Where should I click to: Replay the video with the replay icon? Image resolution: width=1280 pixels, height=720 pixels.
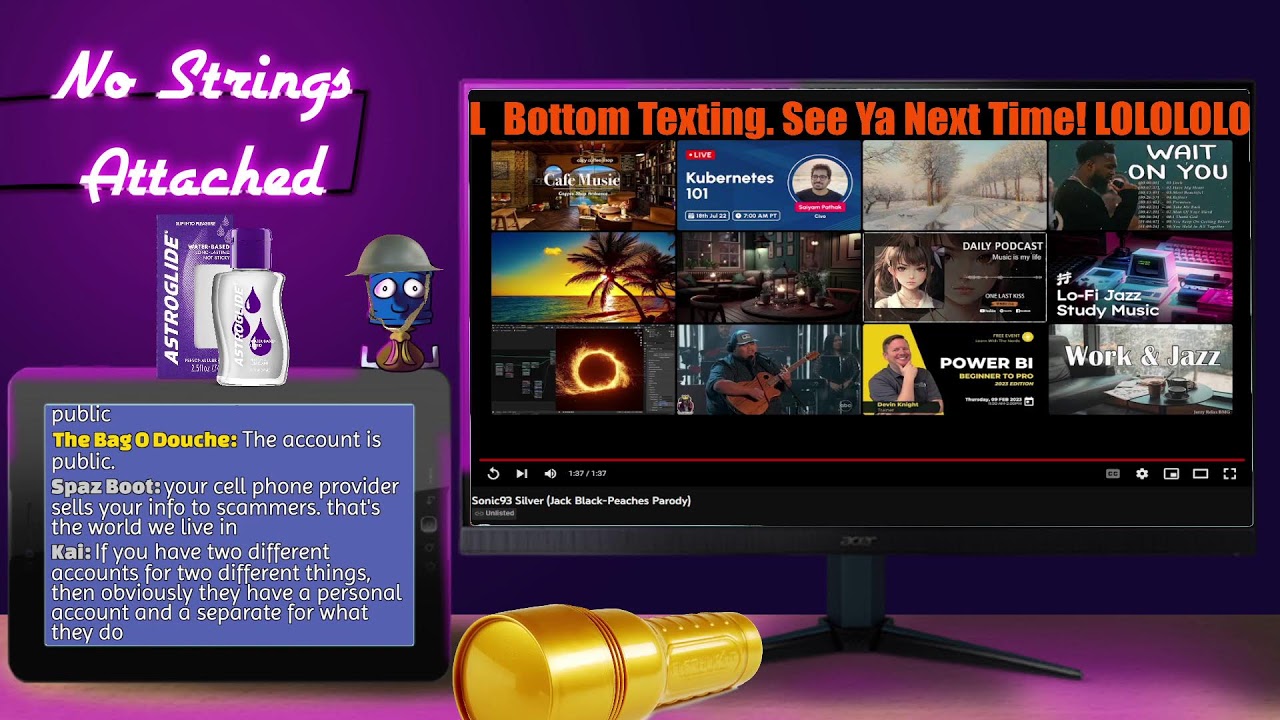point(493,474)
